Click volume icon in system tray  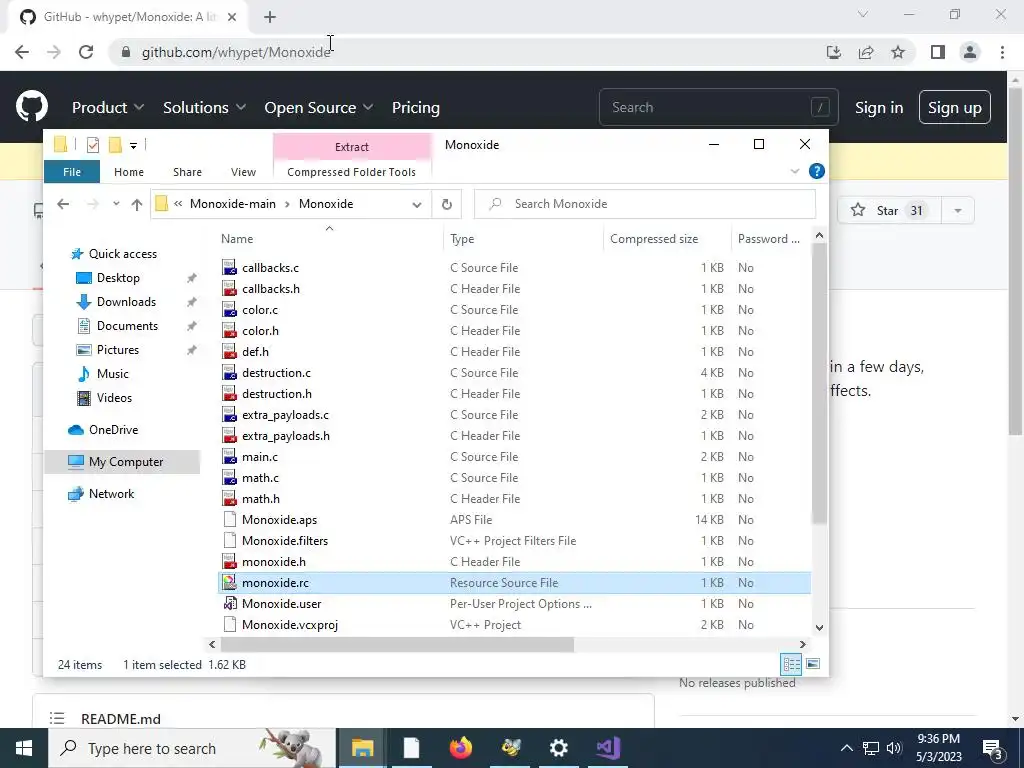pos(894,748)
